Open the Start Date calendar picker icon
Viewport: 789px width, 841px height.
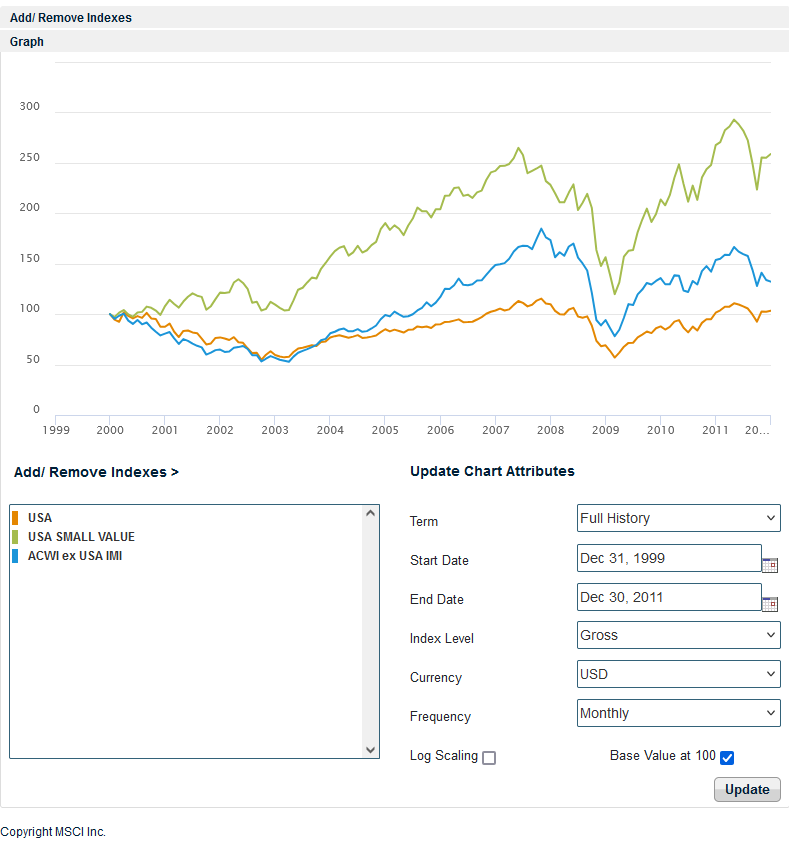(x=770, y=565)
